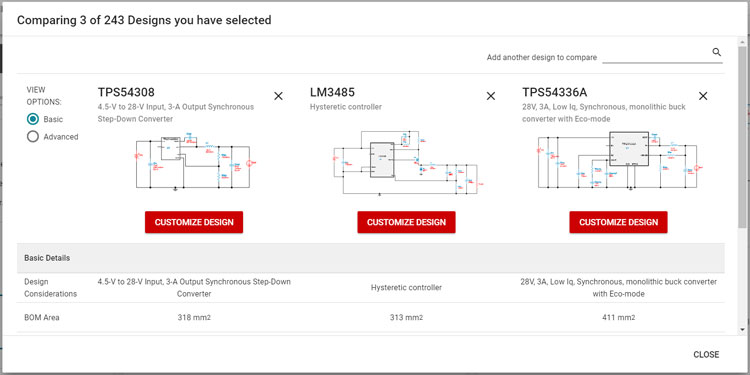Click the LM3485 design title
The height and width of the screenshot is (375, 750).
(x=332, y=92)
